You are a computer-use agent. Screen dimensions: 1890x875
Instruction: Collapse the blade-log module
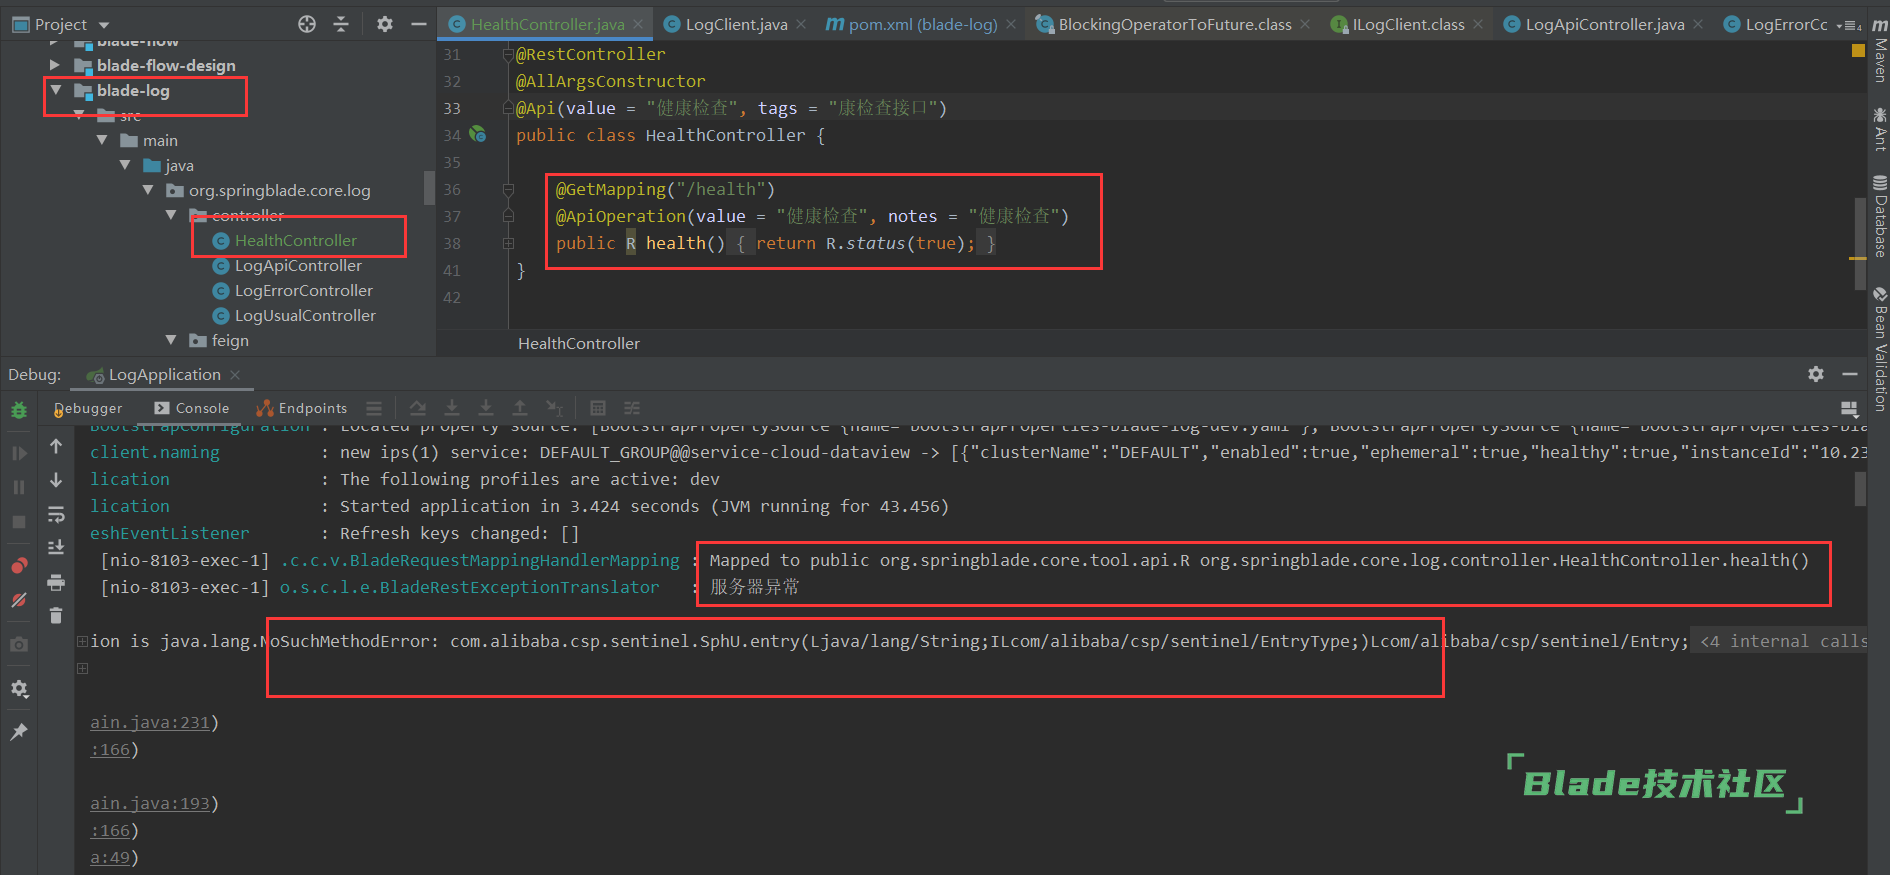(56, 90)
